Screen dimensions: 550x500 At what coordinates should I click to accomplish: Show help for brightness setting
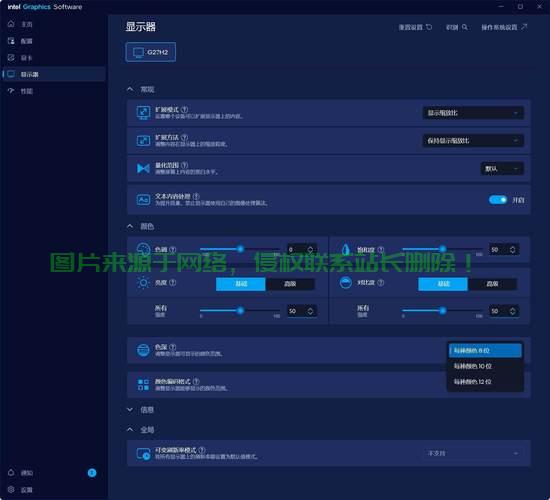point(173,283)
